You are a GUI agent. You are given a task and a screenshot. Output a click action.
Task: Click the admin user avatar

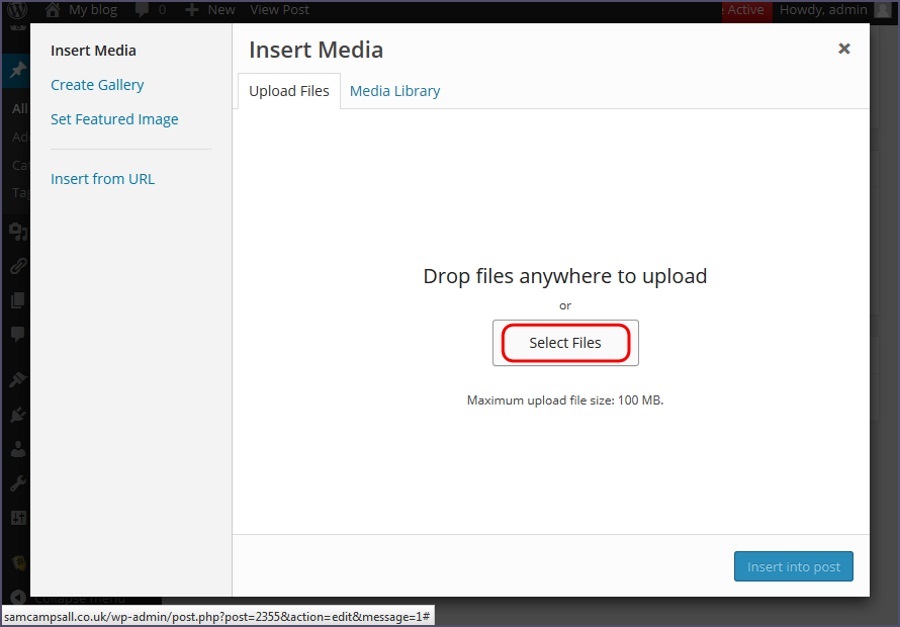[x=881, y=10]
